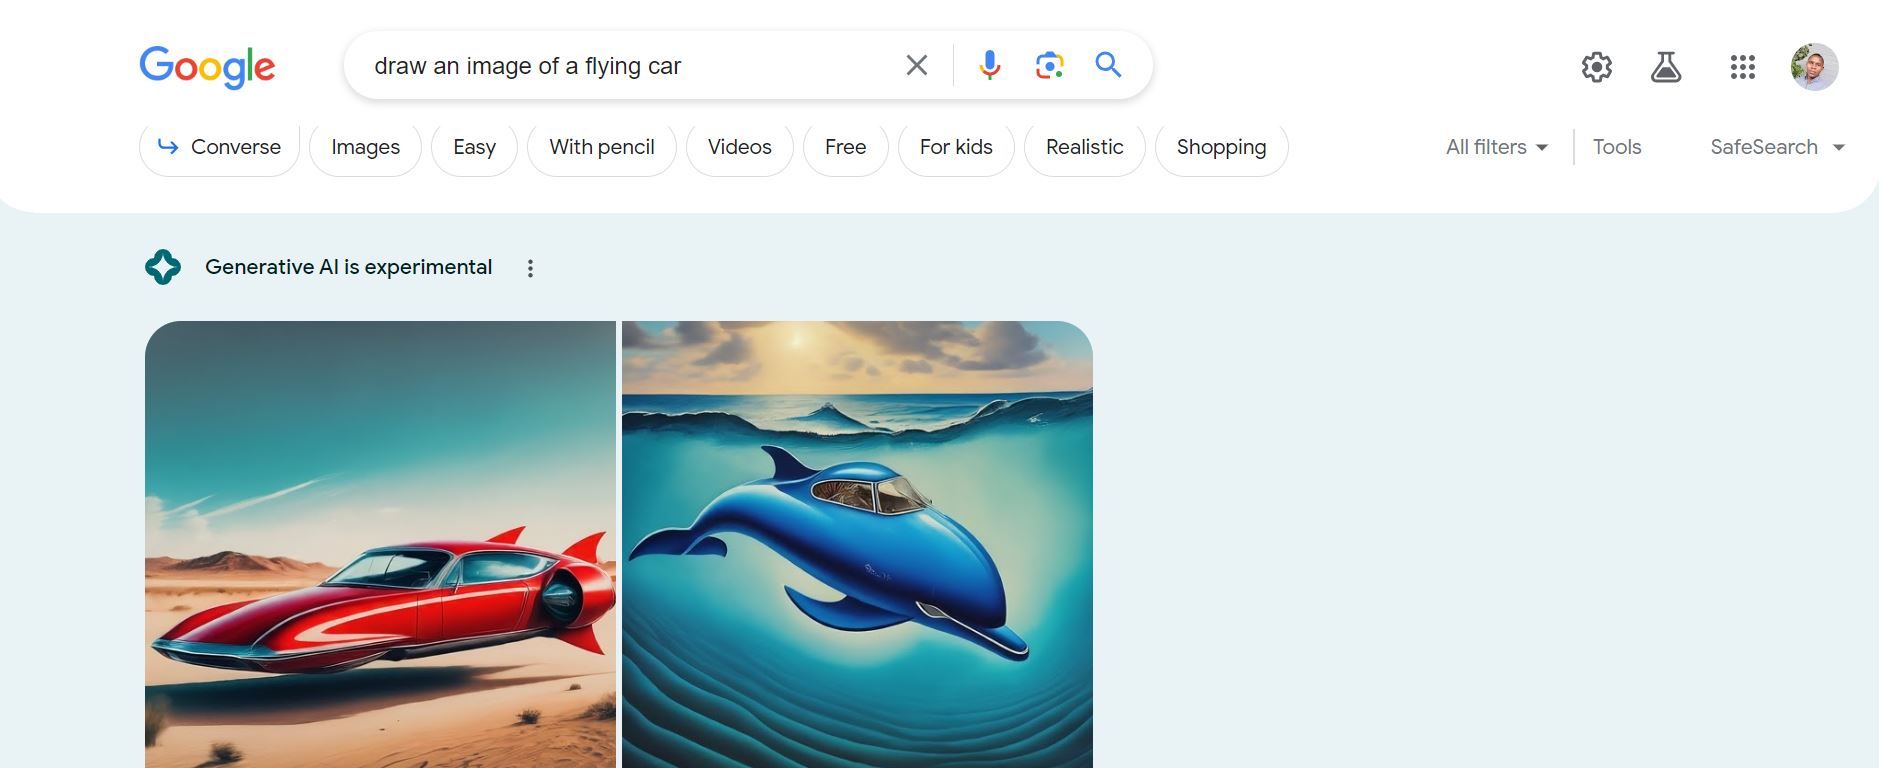This screenshot has width=1879, height=768.
Task: Open the All filters dropdown
Action: pos(1494,147)
